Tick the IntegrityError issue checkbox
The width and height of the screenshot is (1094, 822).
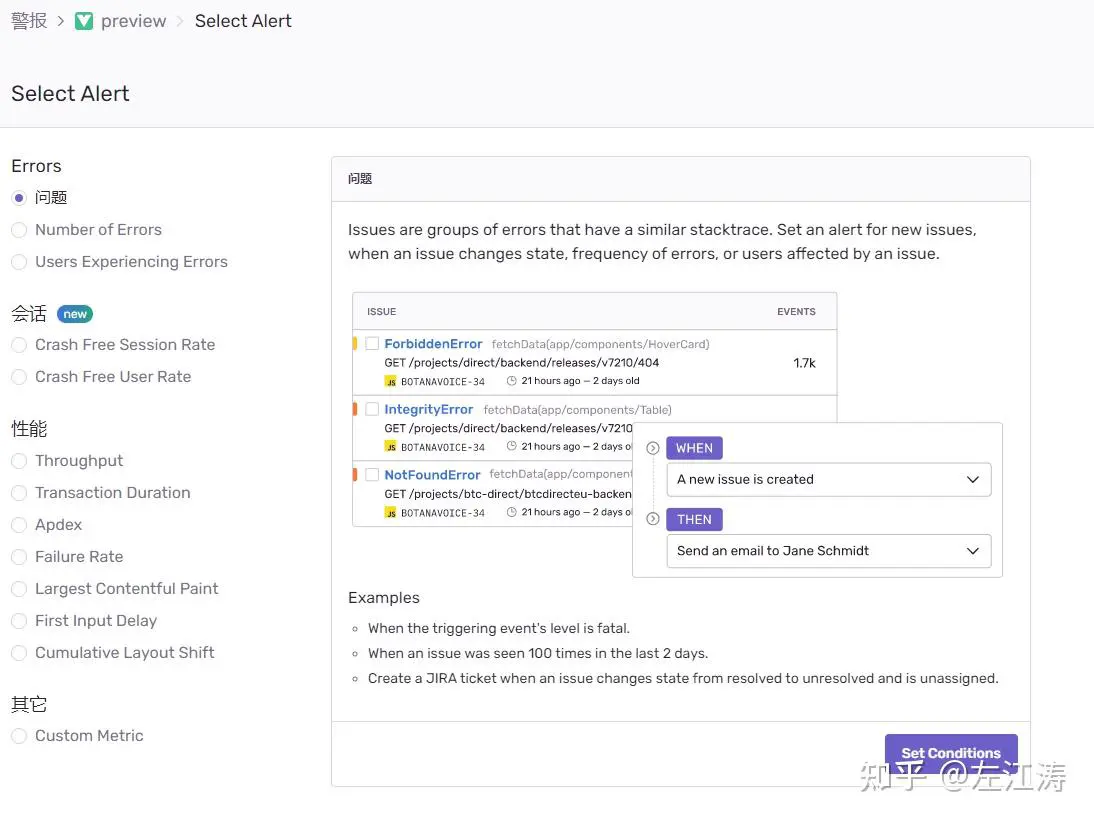click(372, 409)
